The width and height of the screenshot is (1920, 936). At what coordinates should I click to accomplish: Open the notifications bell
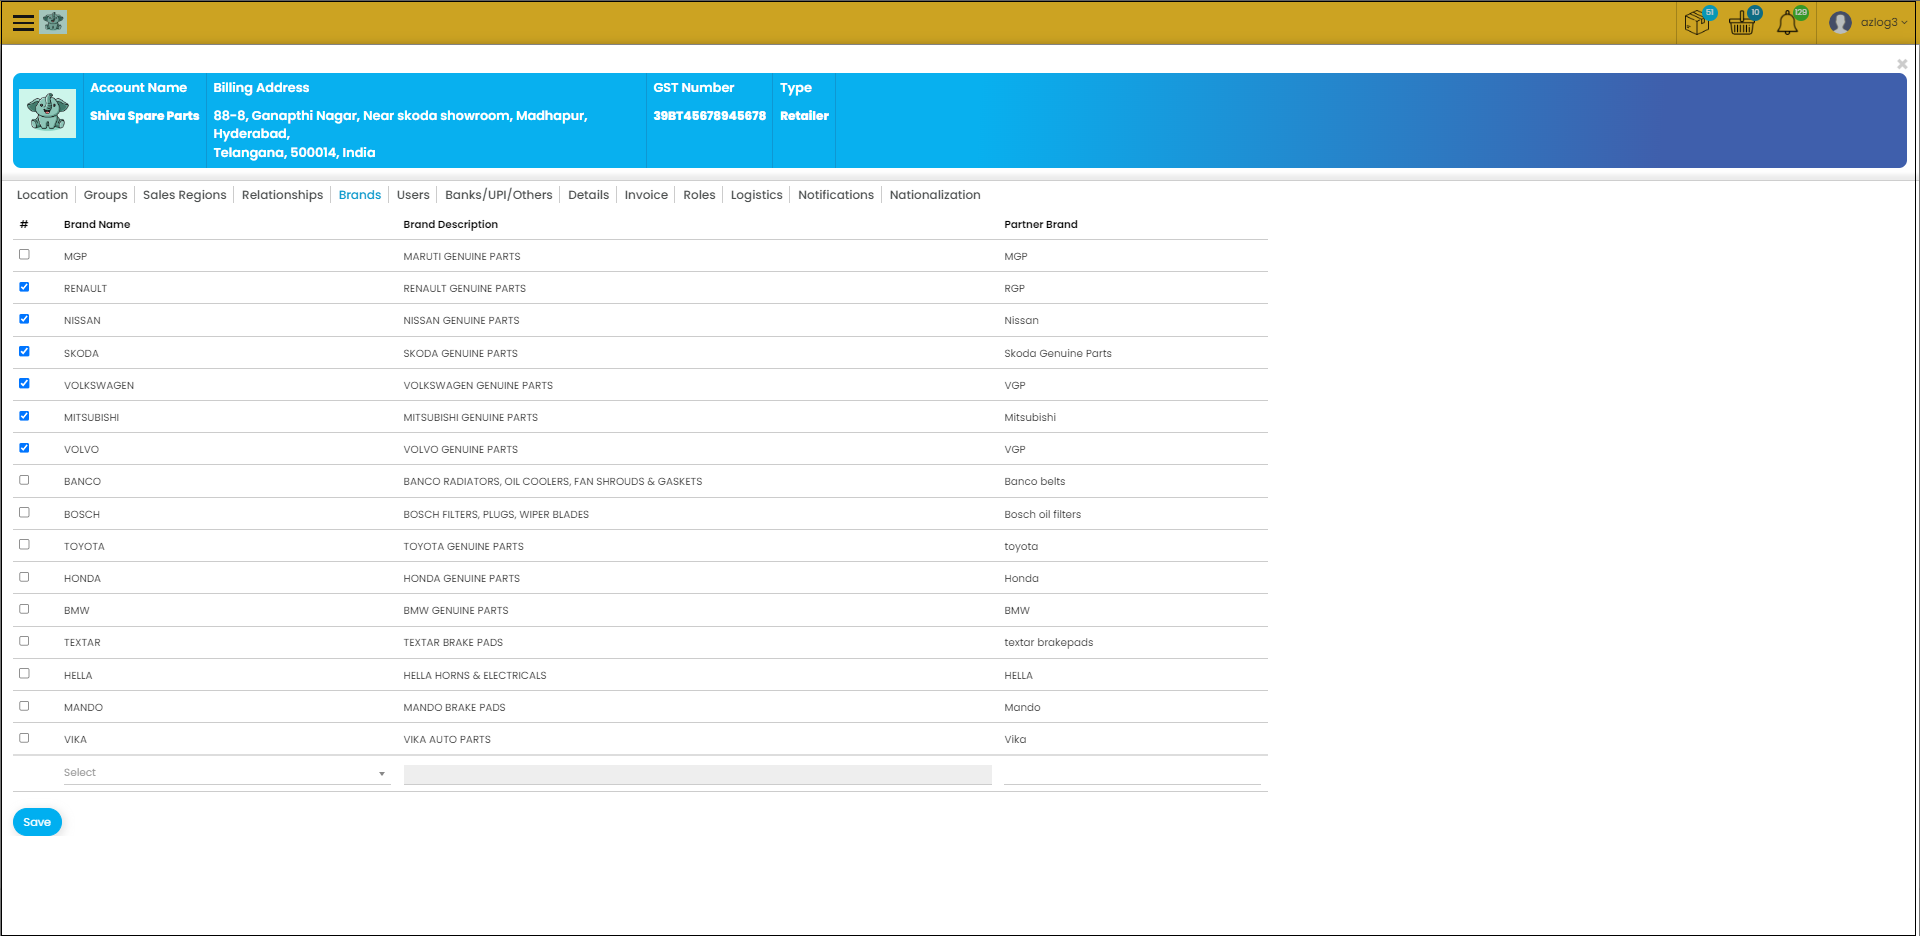tap(1789, 21)
